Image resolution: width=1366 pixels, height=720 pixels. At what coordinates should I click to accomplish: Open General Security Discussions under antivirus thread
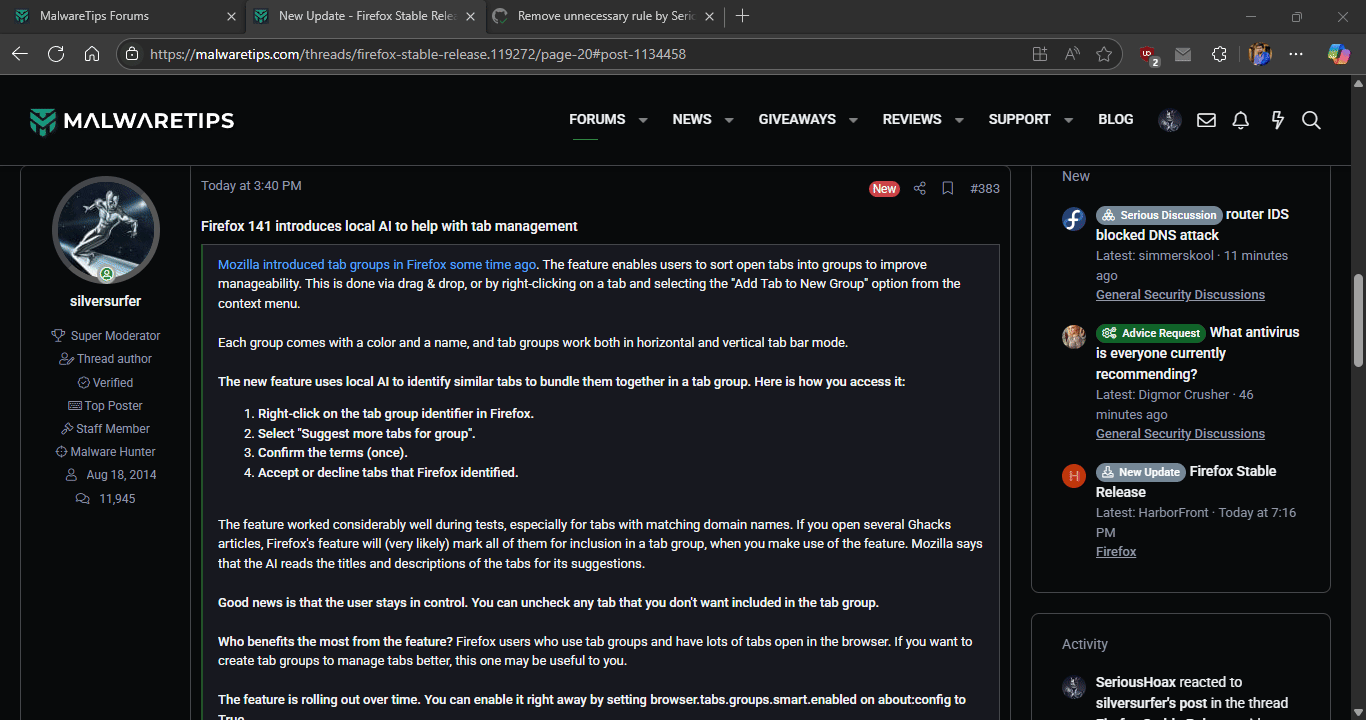[1180, 434]
